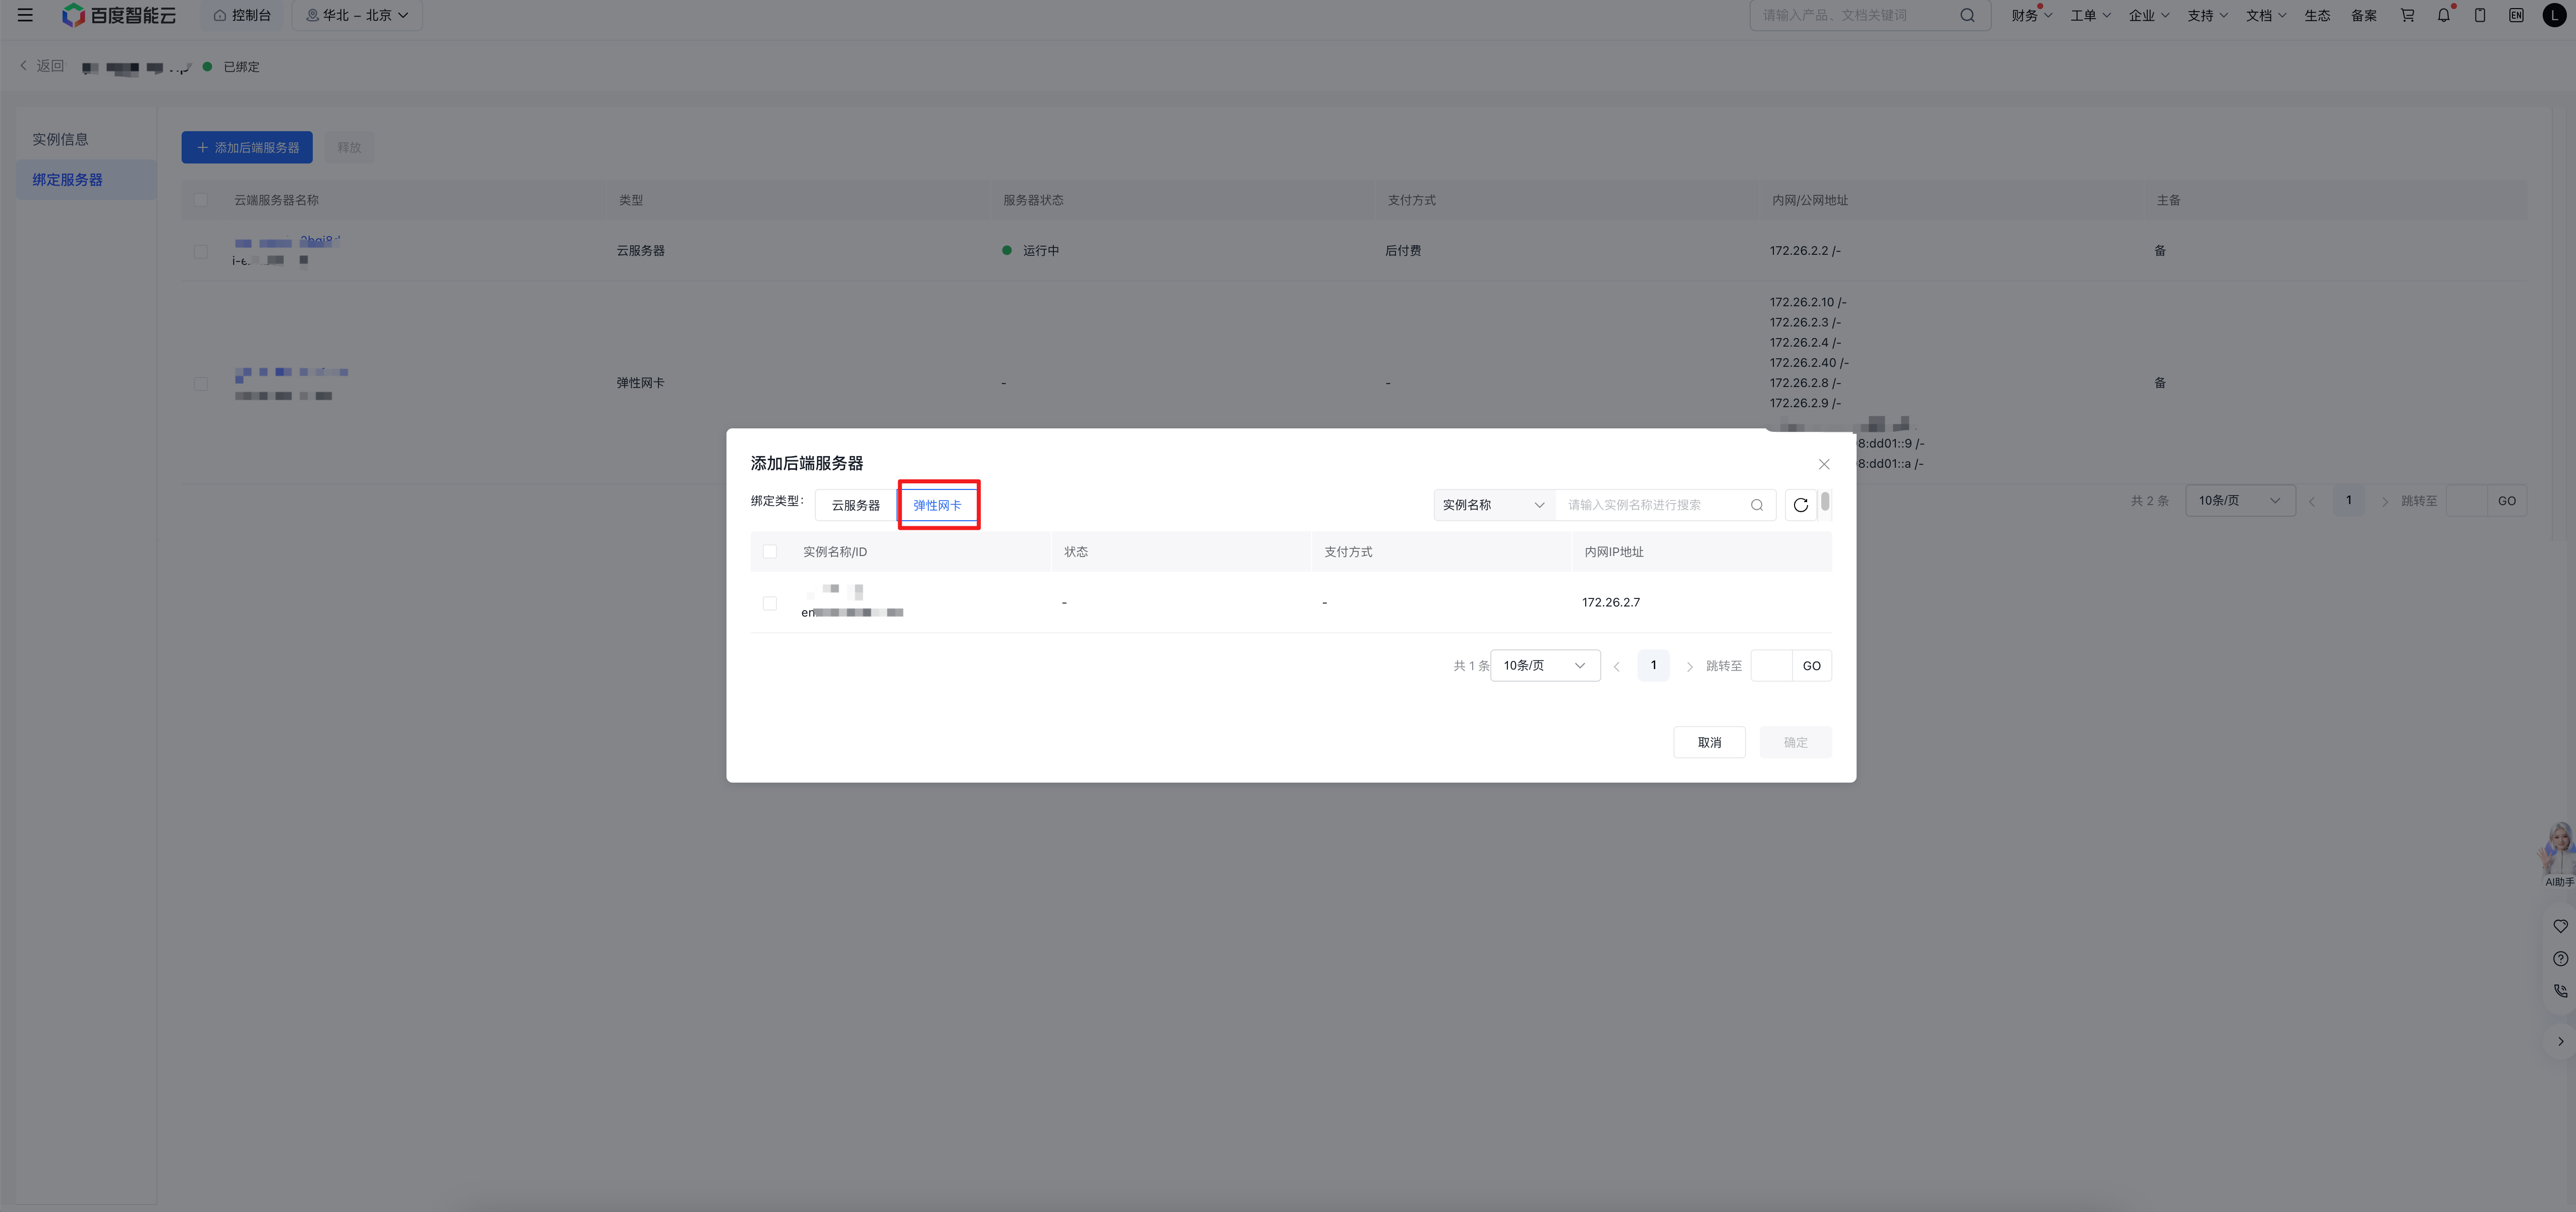The image size is (2576, 1212).
Task: Select the 弹性网卡 binding type tab
Action: (937, 505)
